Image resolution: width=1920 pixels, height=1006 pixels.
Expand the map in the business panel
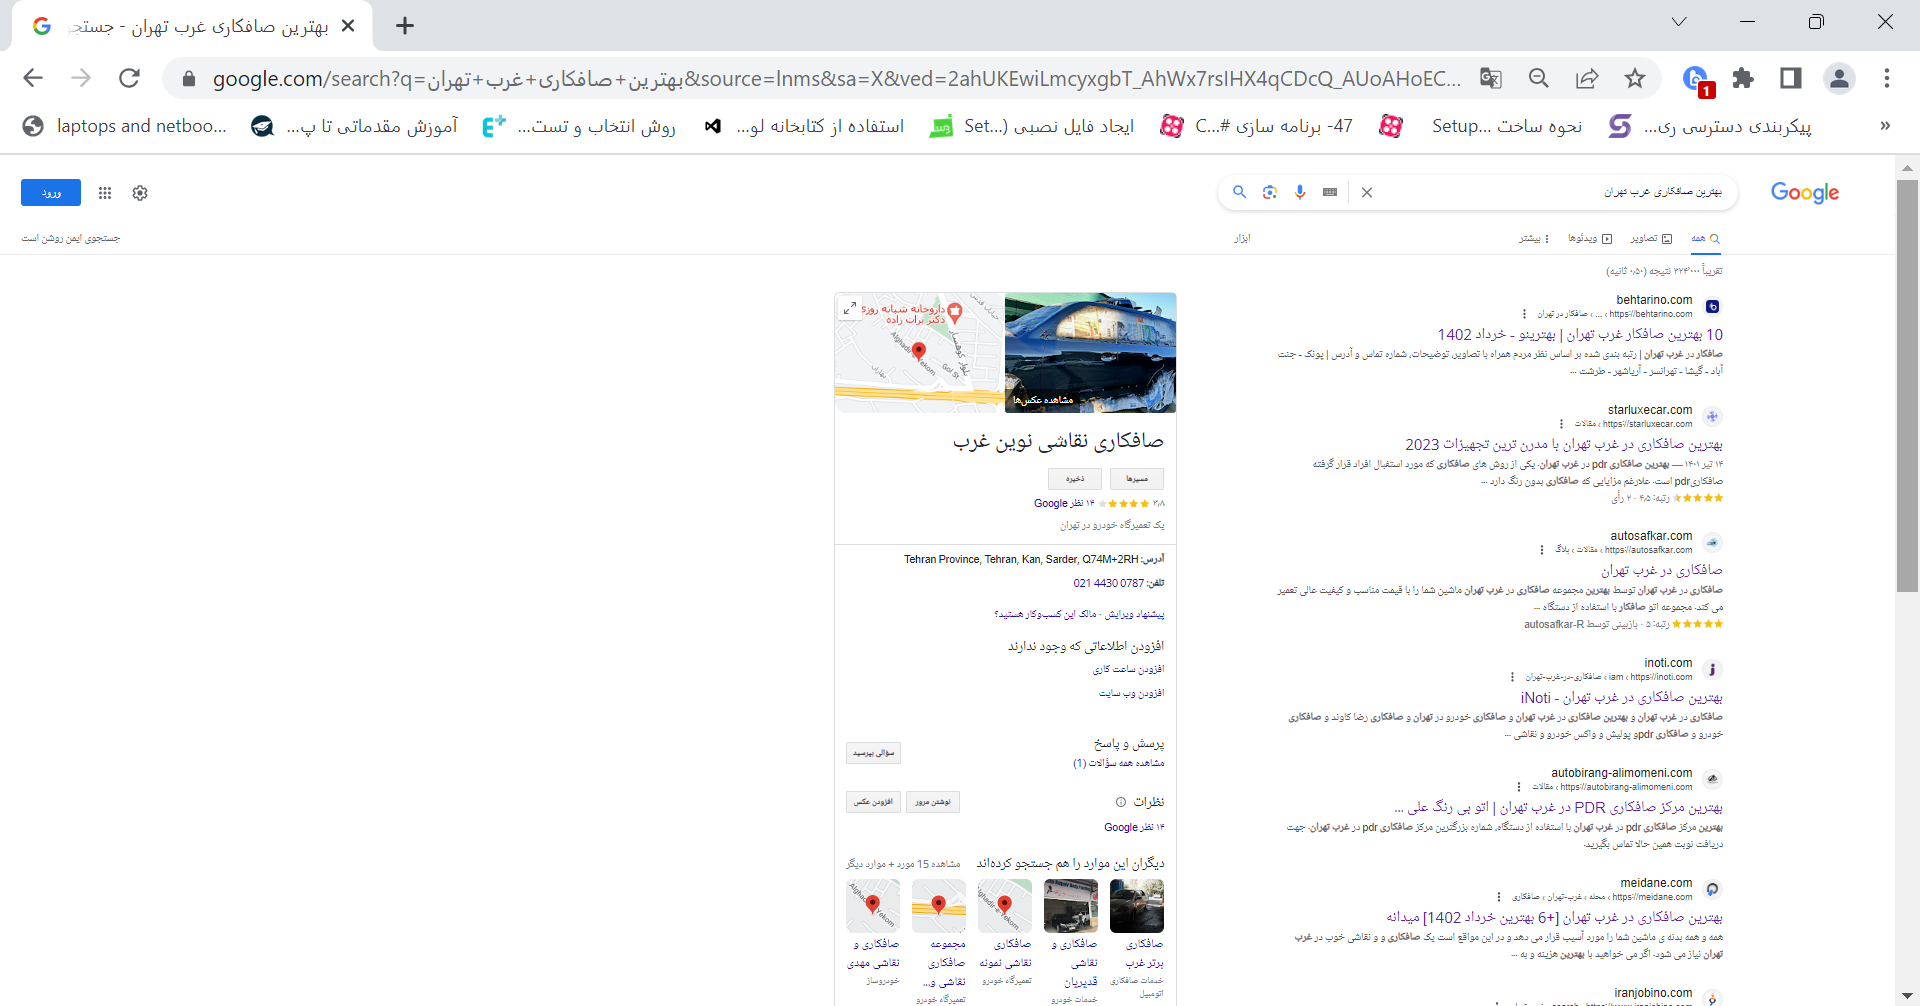point(849,308)
